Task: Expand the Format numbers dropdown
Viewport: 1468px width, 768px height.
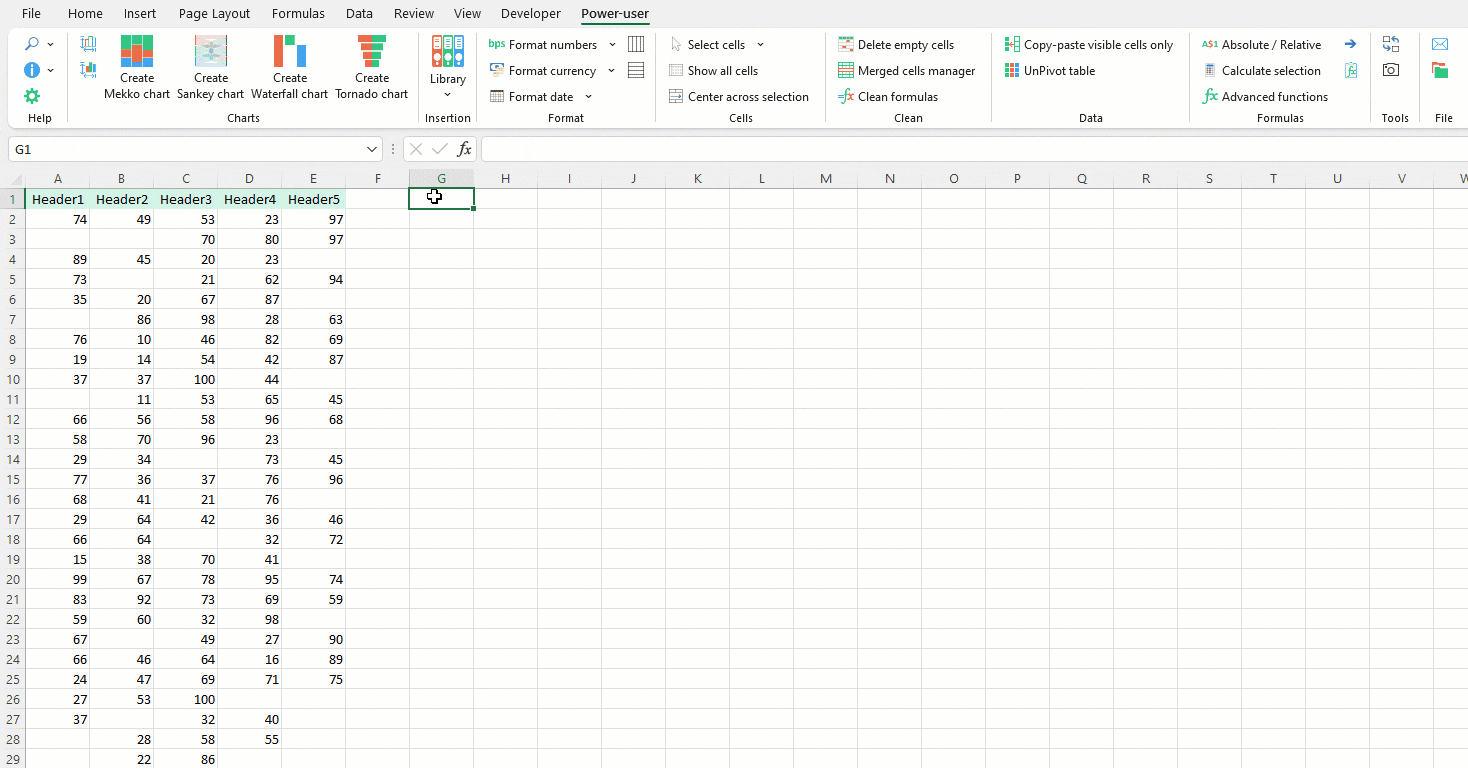Action: point(611,44)
